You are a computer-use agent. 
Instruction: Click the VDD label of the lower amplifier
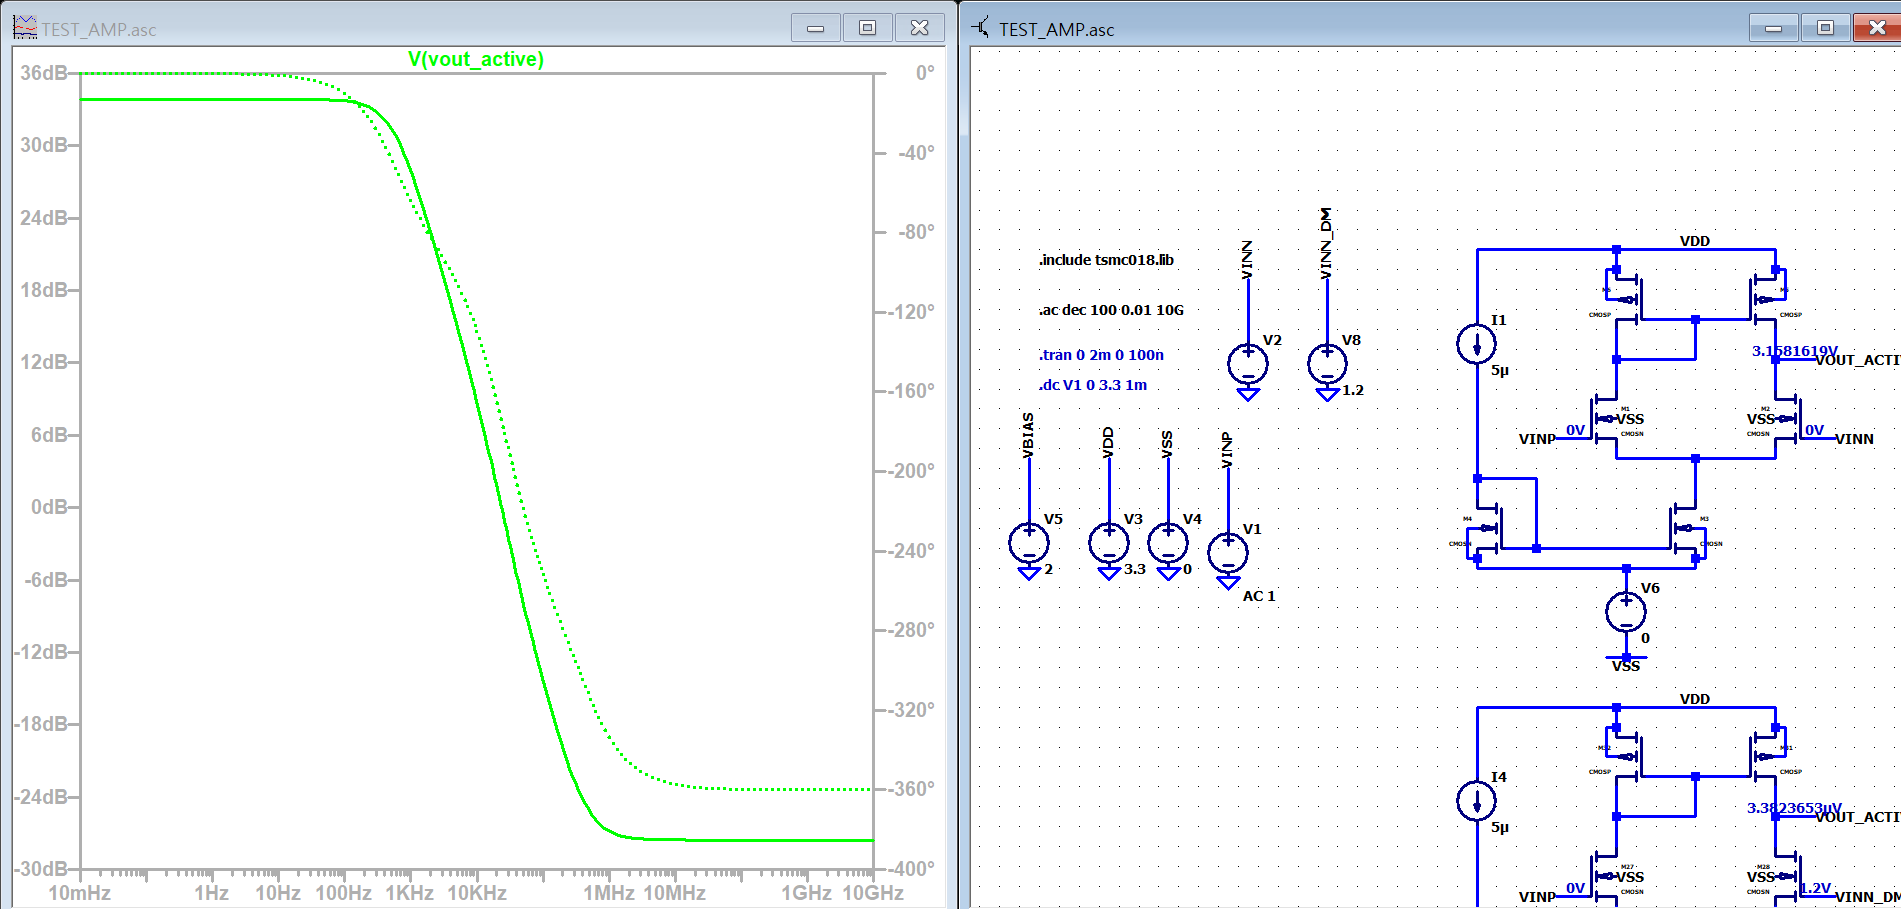(x=1695, y=699)
